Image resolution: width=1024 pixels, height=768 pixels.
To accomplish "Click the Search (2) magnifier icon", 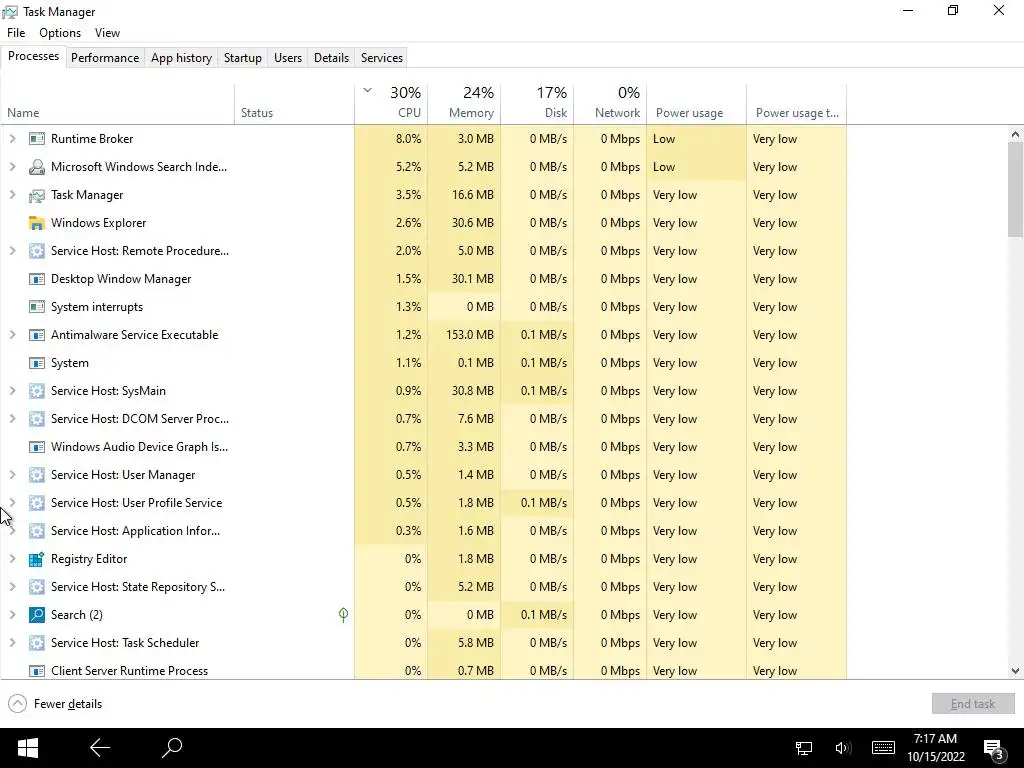I will [37, 615].
